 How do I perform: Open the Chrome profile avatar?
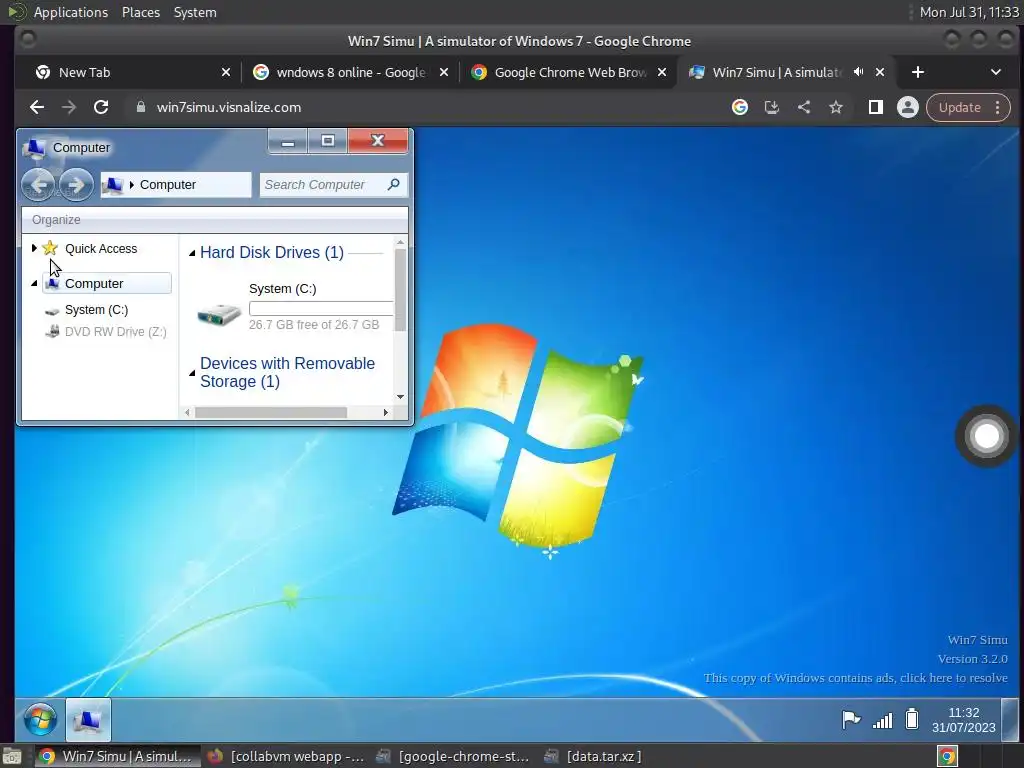click(x=908, y=107)
